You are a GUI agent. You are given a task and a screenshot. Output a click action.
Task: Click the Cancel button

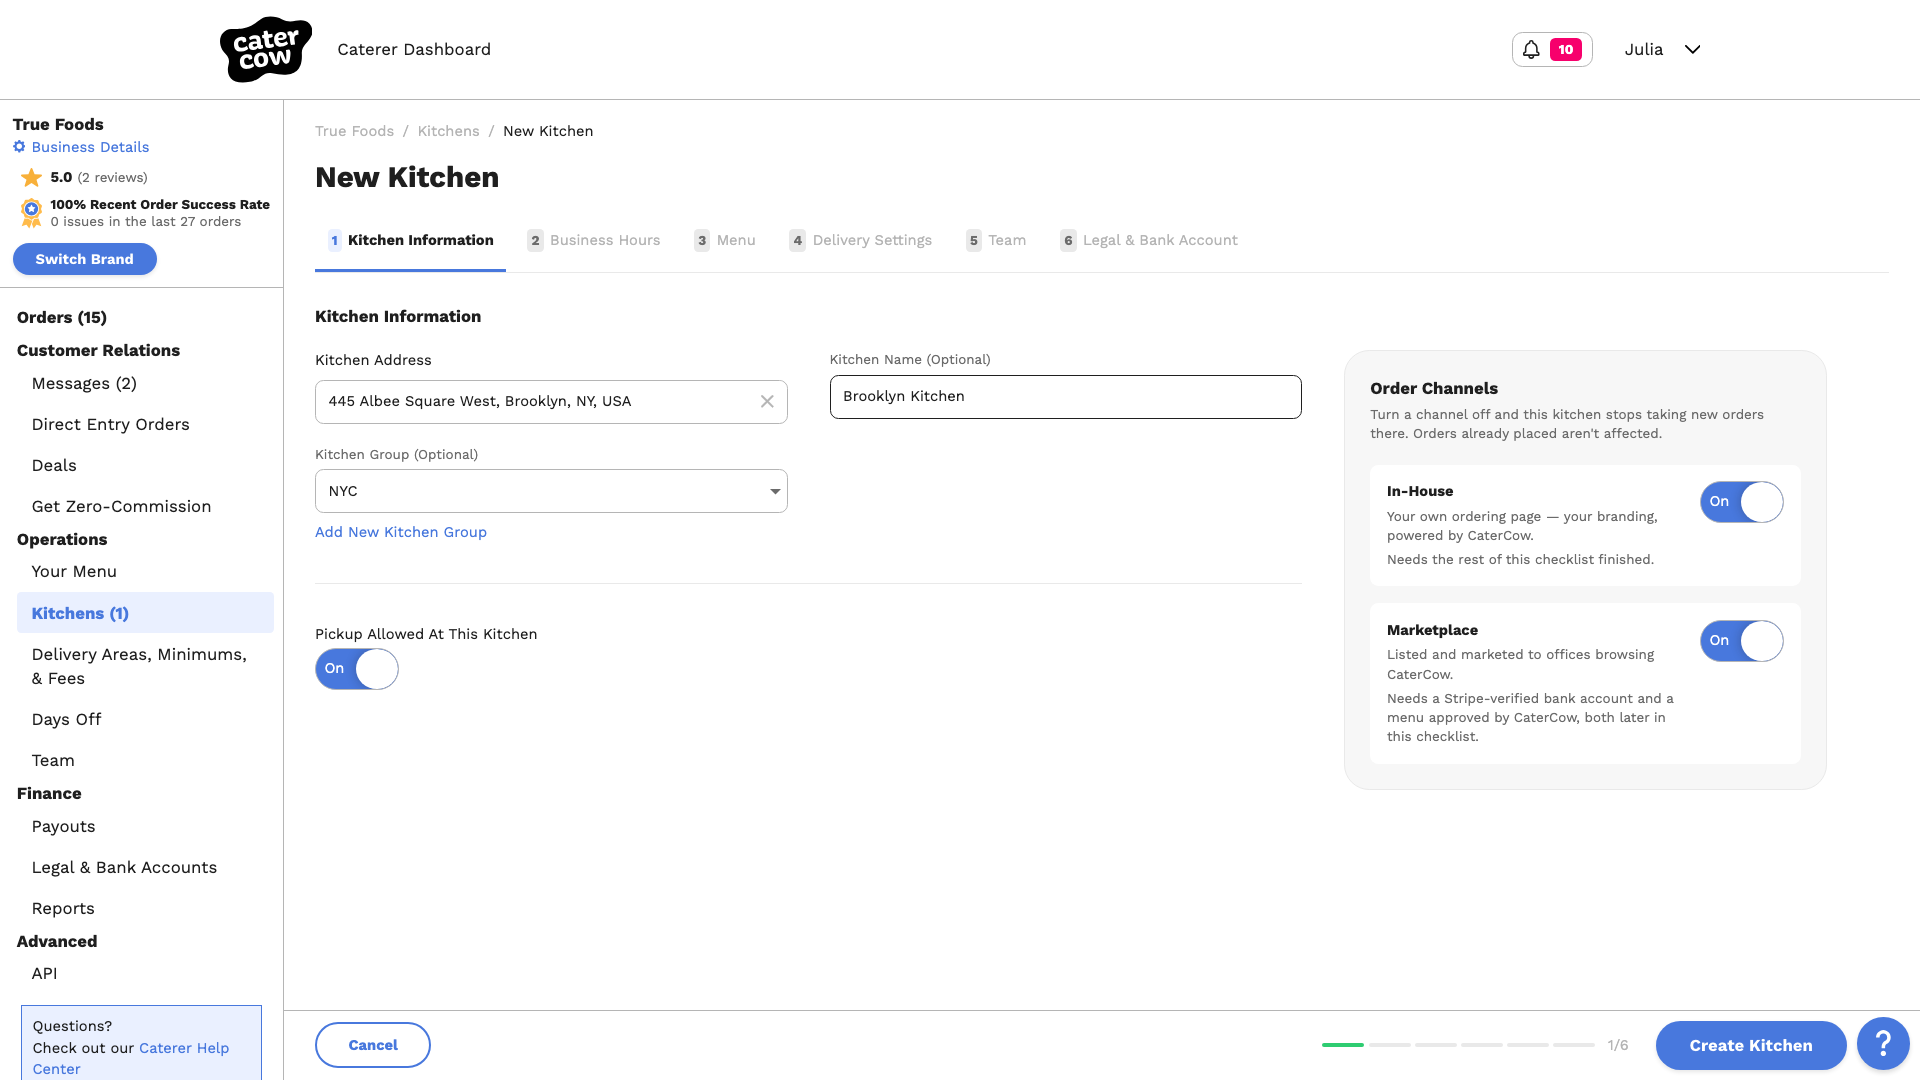click(373, 1045)
